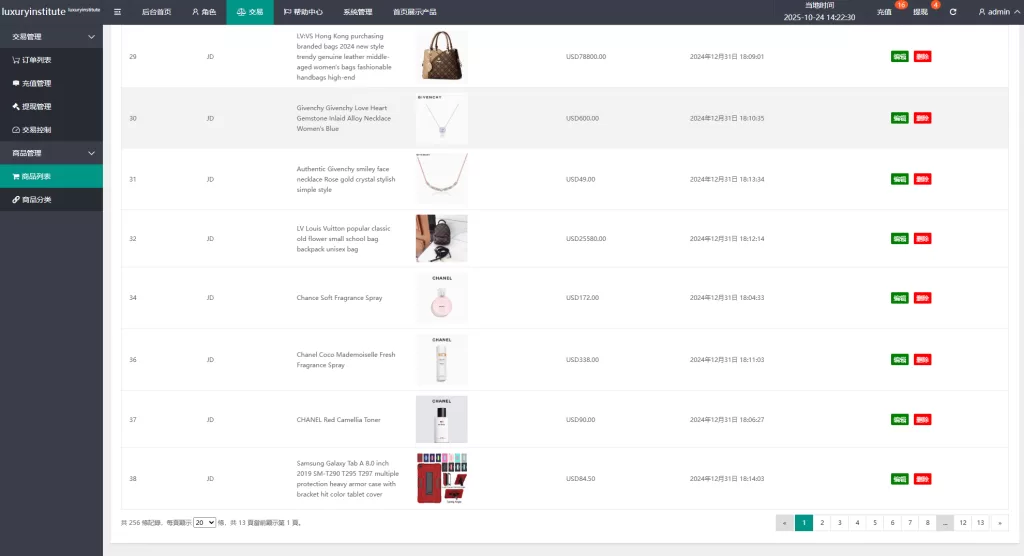
Task: Open 交易控制 trade control in the sidebar
Action: point(36,130)
